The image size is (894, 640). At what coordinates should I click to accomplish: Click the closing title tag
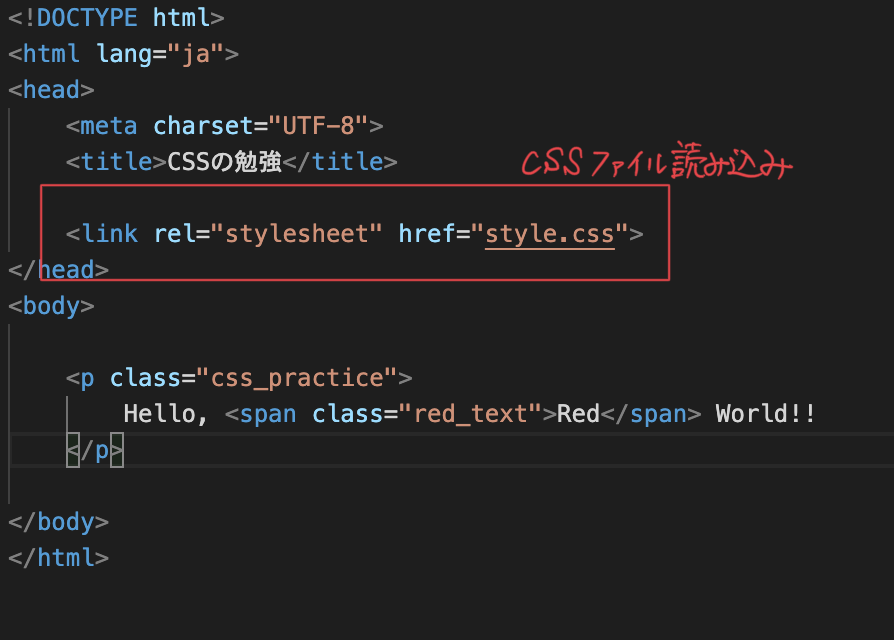tap(340, 162)
